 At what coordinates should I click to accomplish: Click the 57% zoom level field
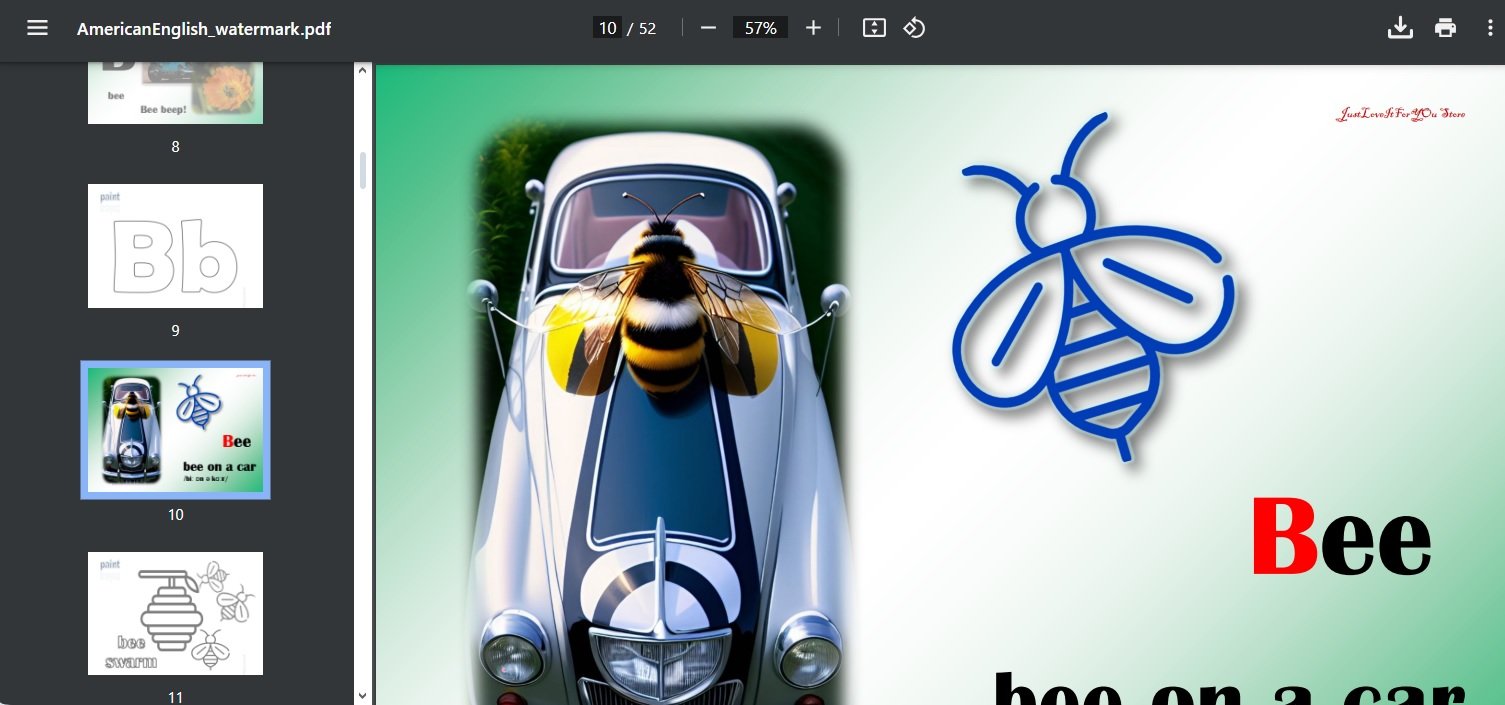click(760, 28)
